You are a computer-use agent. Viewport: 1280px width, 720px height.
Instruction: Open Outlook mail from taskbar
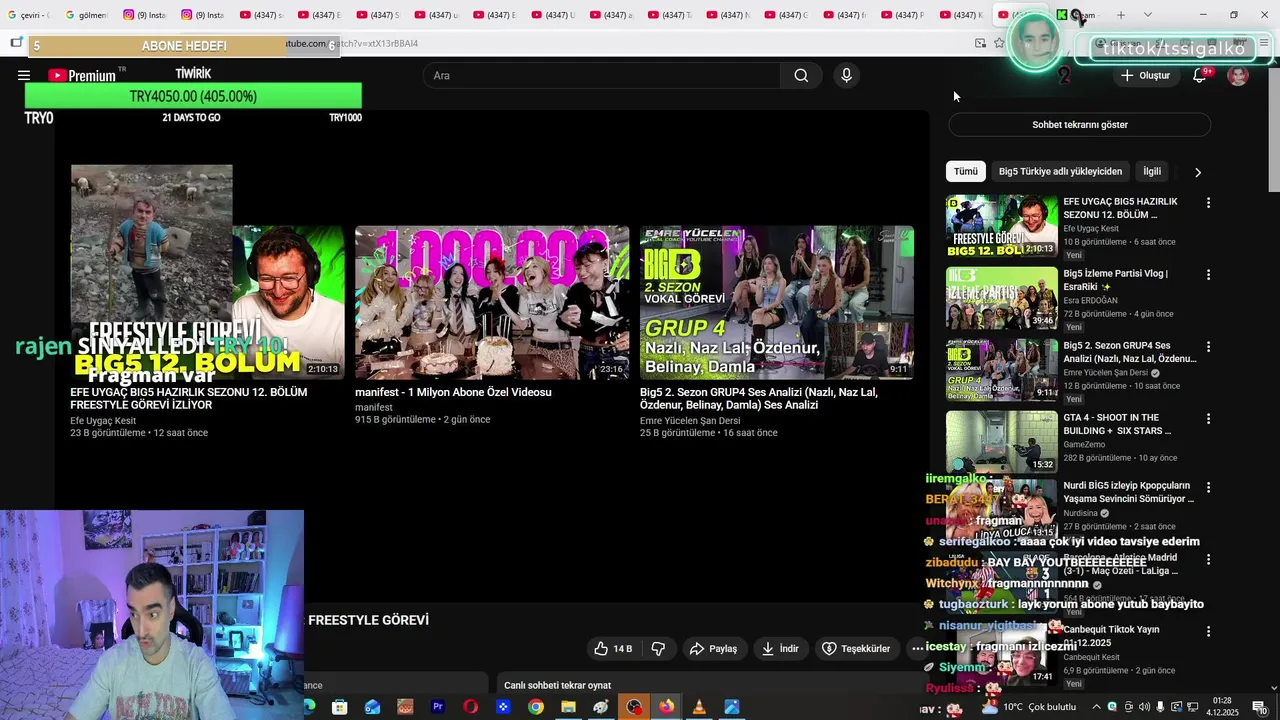coord(372,707)
